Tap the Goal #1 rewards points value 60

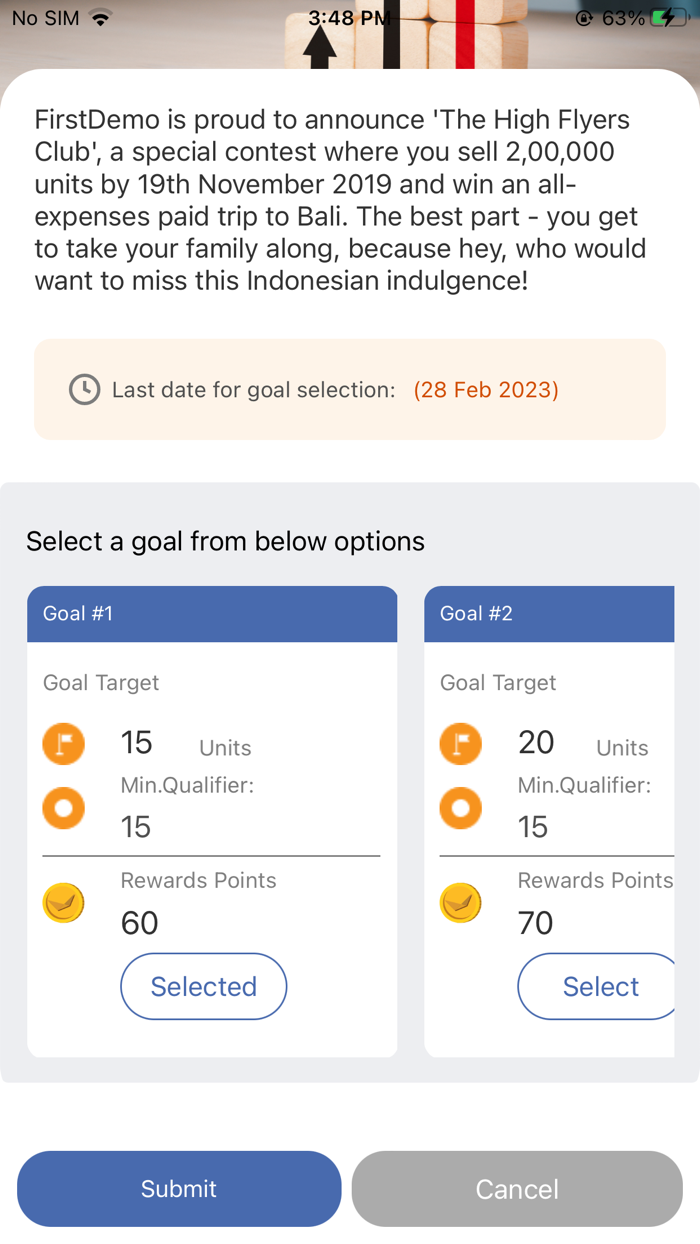point(140,923)
